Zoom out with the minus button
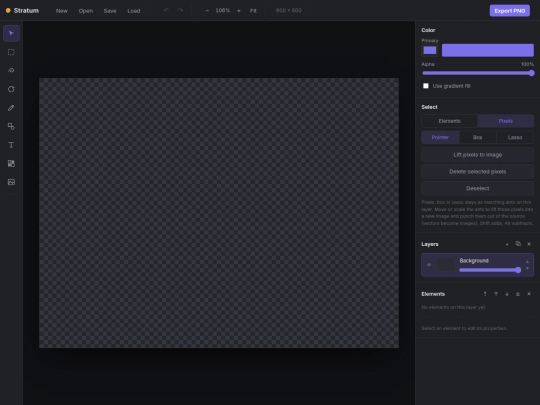540x405 pixels. tap(207, 11)
